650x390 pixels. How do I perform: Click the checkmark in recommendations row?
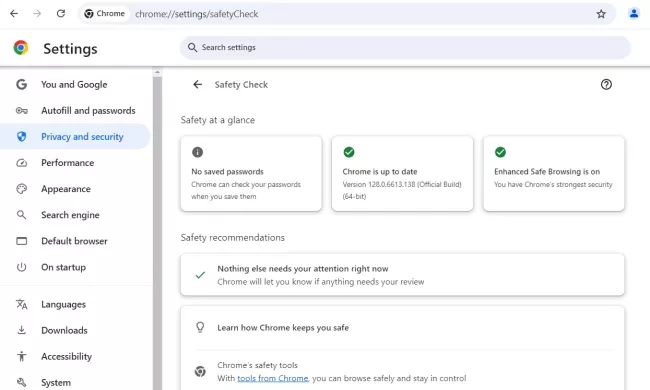click(200, 275)
